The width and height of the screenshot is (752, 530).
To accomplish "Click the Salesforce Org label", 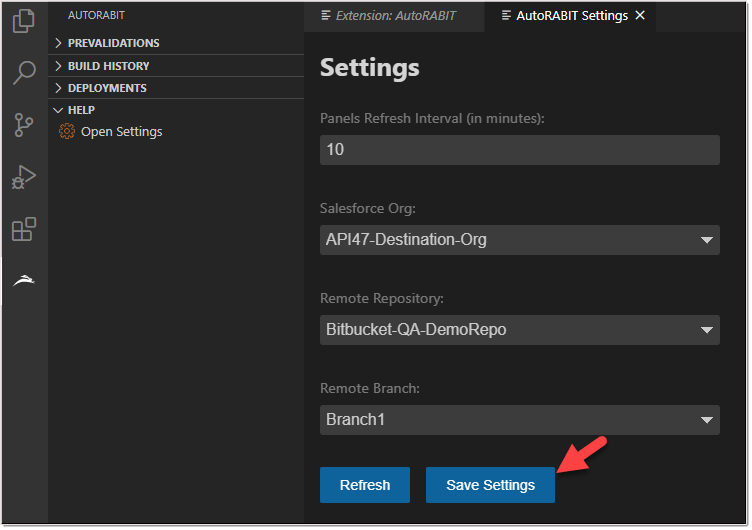I will point(368,209).
